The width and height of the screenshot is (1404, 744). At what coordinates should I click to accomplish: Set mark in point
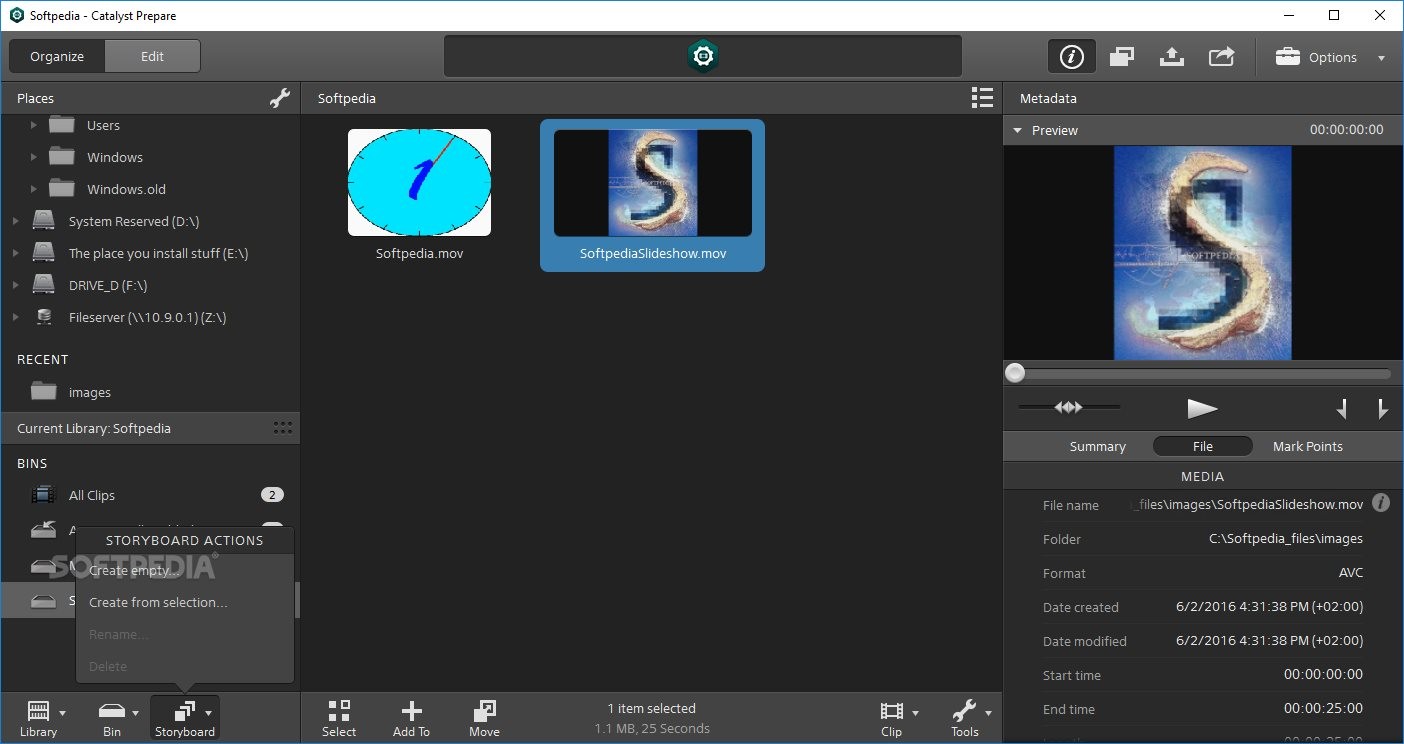click(x=1342, y=408)
